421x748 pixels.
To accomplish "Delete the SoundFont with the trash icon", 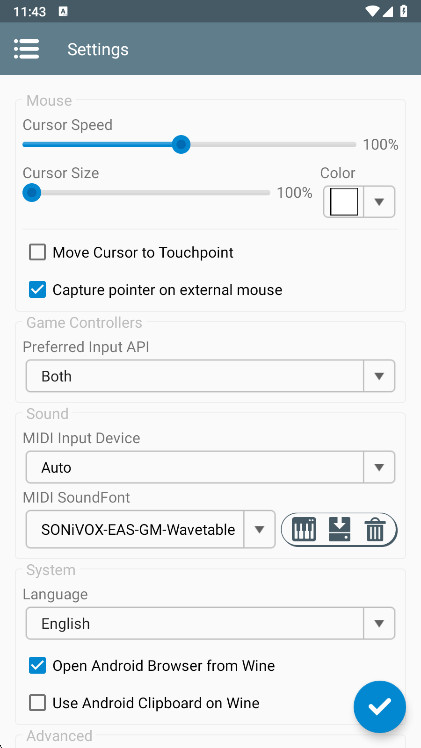I will [374, 530].
